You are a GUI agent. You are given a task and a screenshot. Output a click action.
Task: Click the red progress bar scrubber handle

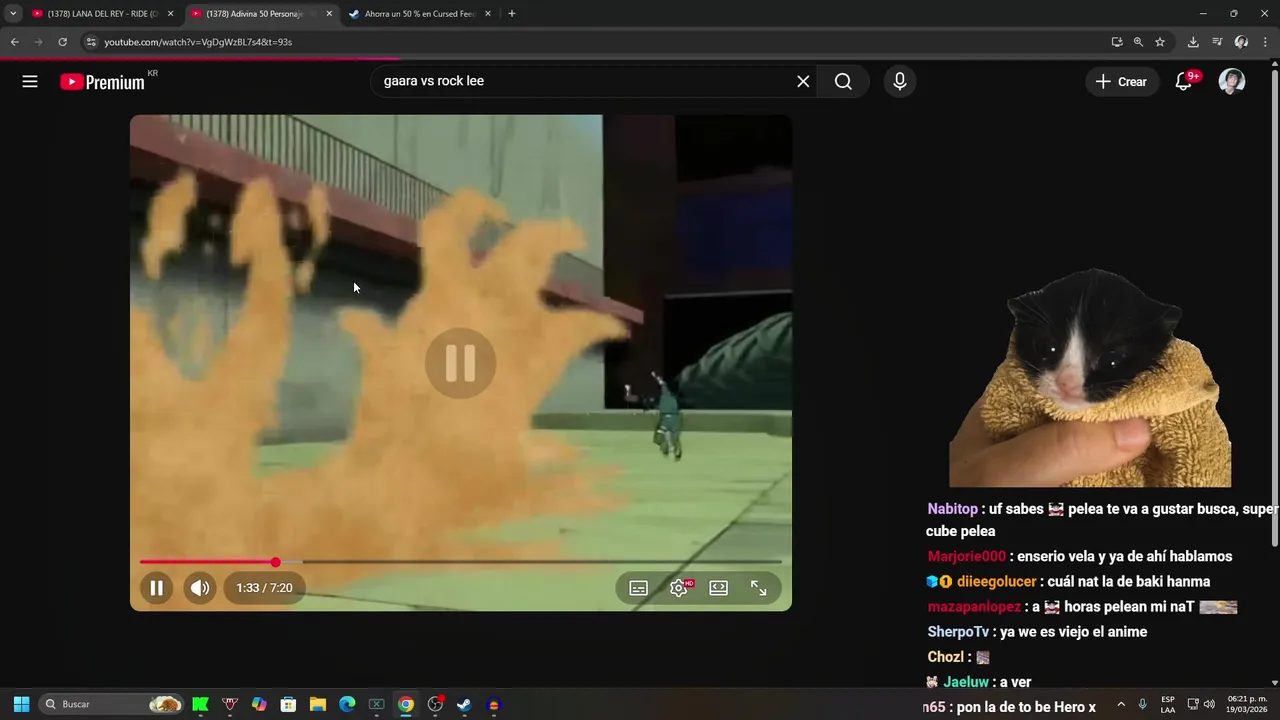pos(275,562)
